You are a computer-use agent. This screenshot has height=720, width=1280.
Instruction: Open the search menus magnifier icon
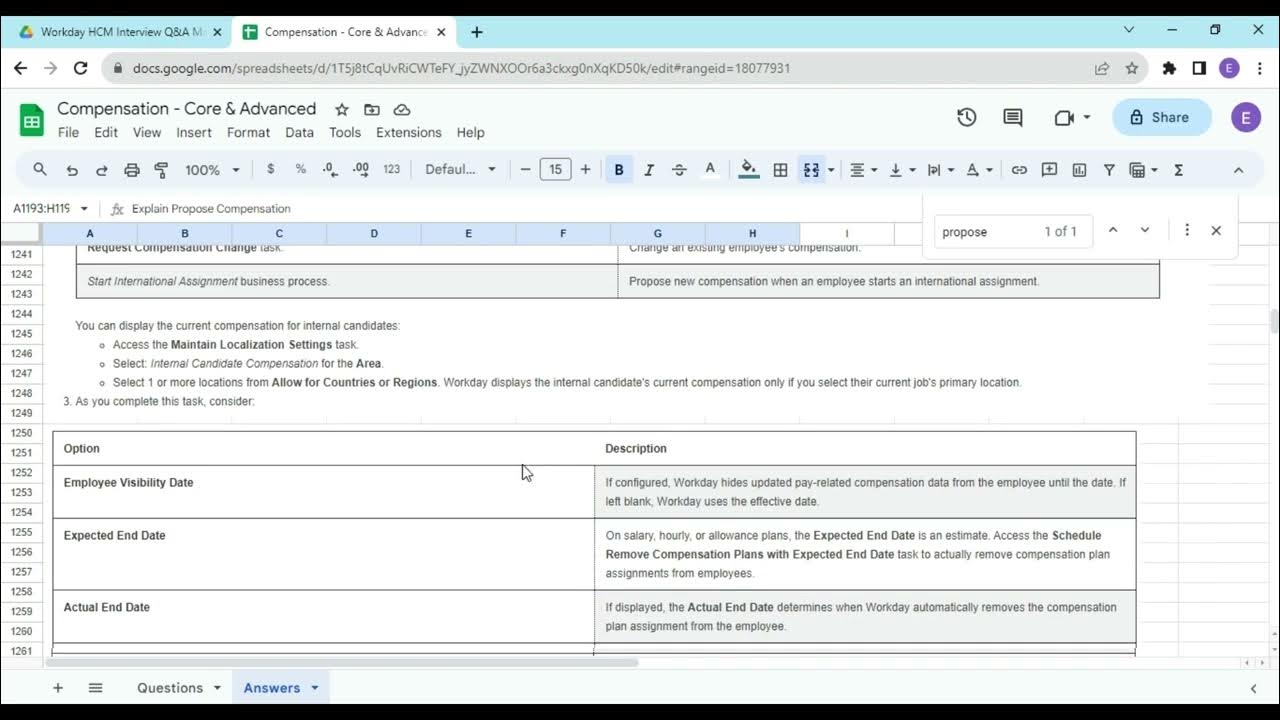pos(40,170)
